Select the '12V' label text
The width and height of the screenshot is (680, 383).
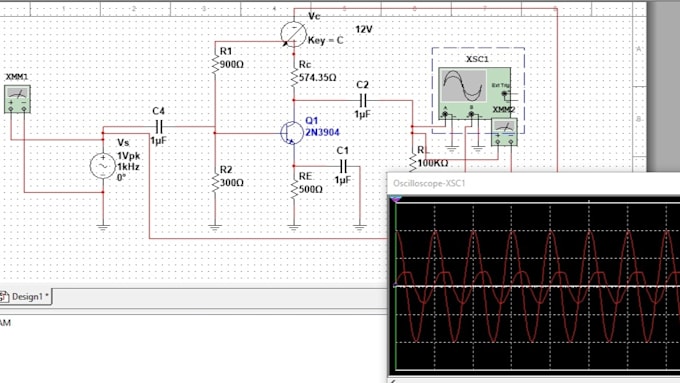364,29
